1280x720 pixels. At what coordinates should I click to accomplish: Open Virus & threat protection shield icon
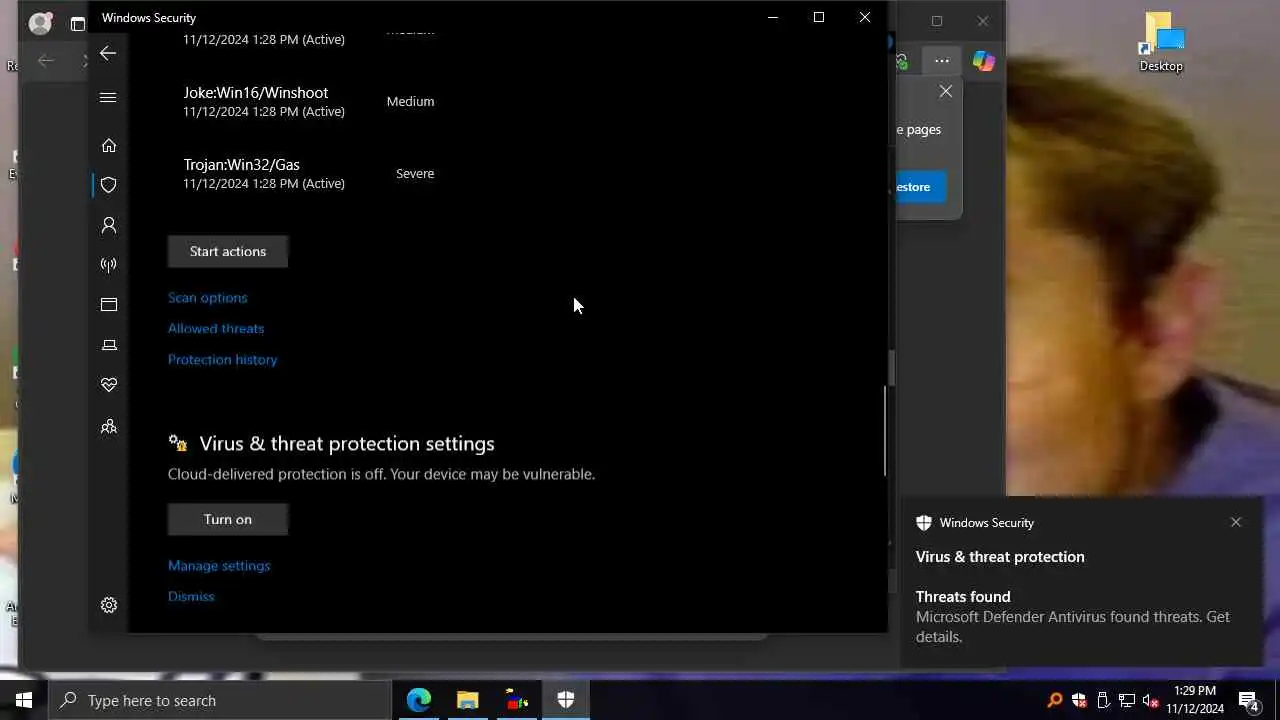[109, 185]
